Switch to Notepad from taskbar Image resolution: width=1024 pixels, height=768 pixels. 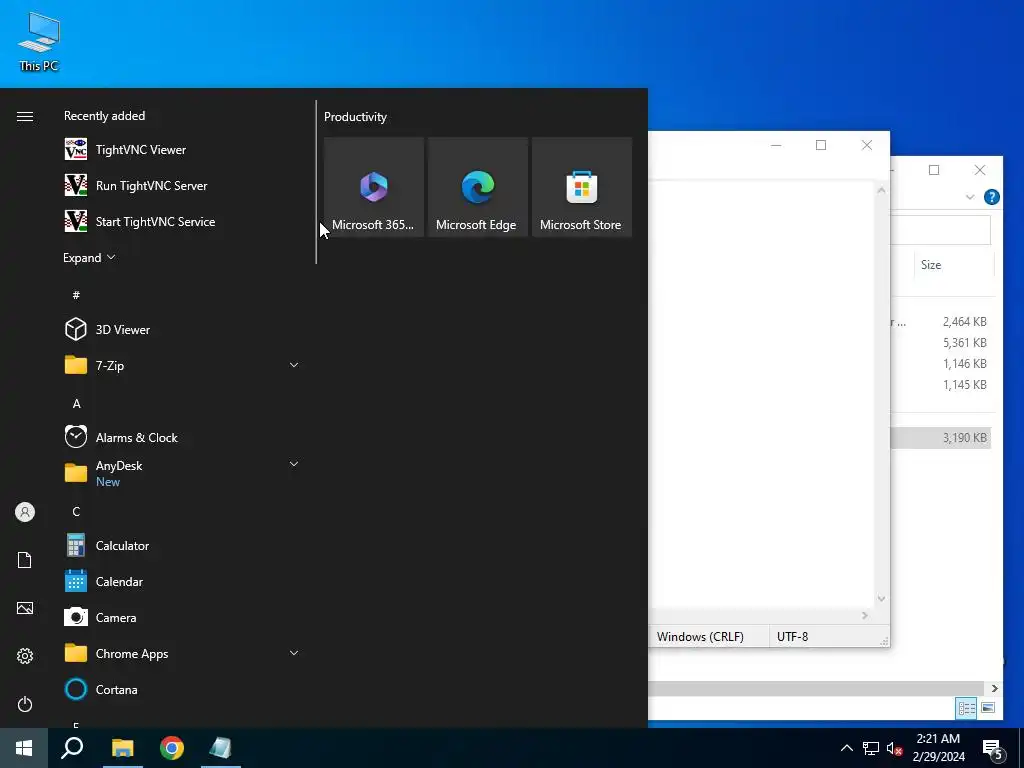click(221, 748)
